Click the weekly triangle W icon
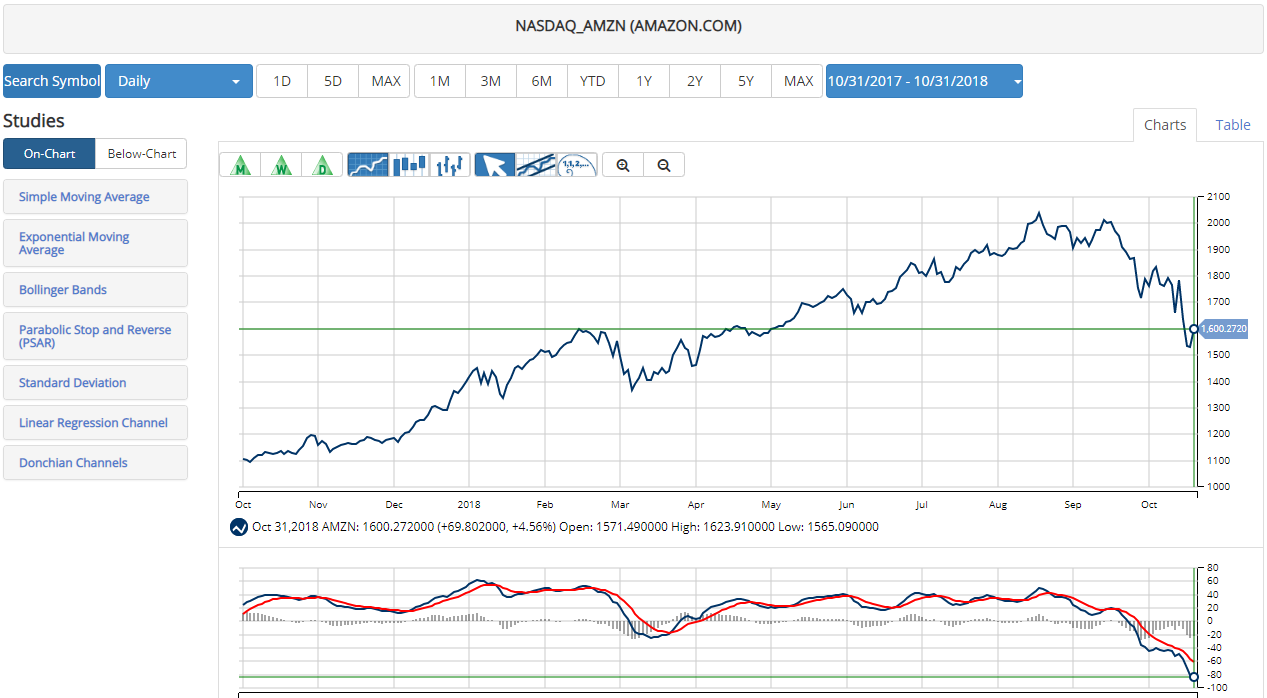 [281, 165]
